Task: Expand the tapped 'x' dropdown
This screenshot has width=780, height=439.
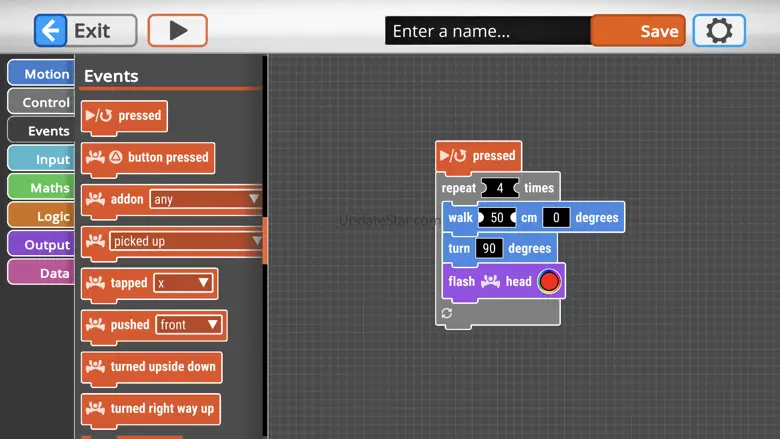Action: pyautogui.click(x=184, y=283)
